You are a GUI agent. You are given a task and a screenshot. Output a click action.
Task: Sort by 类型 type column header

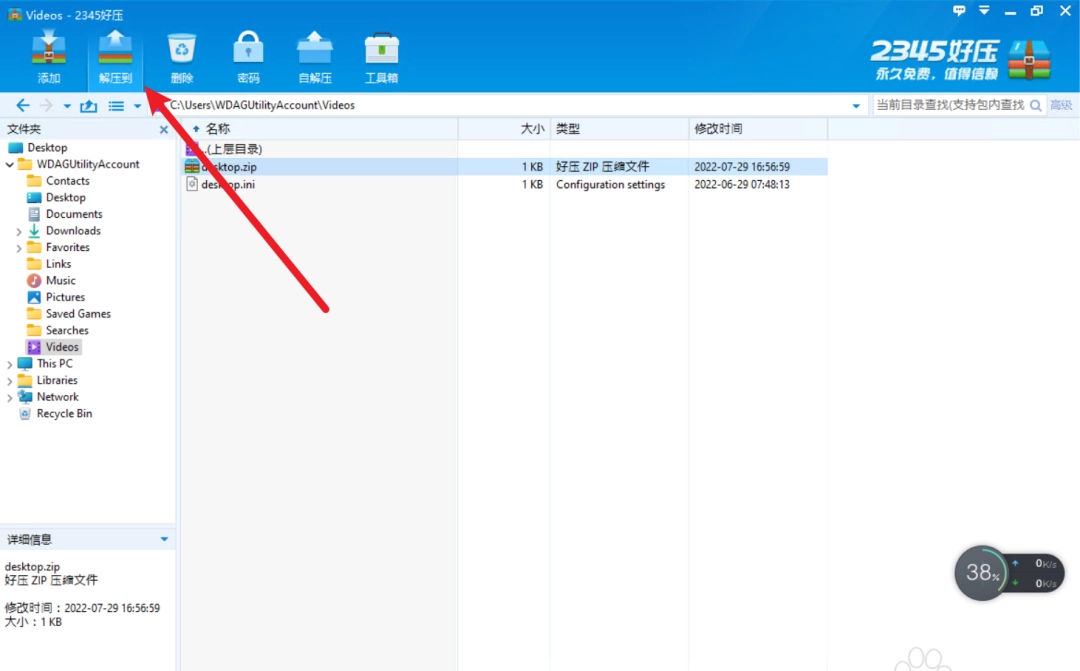tap(619, 129)
